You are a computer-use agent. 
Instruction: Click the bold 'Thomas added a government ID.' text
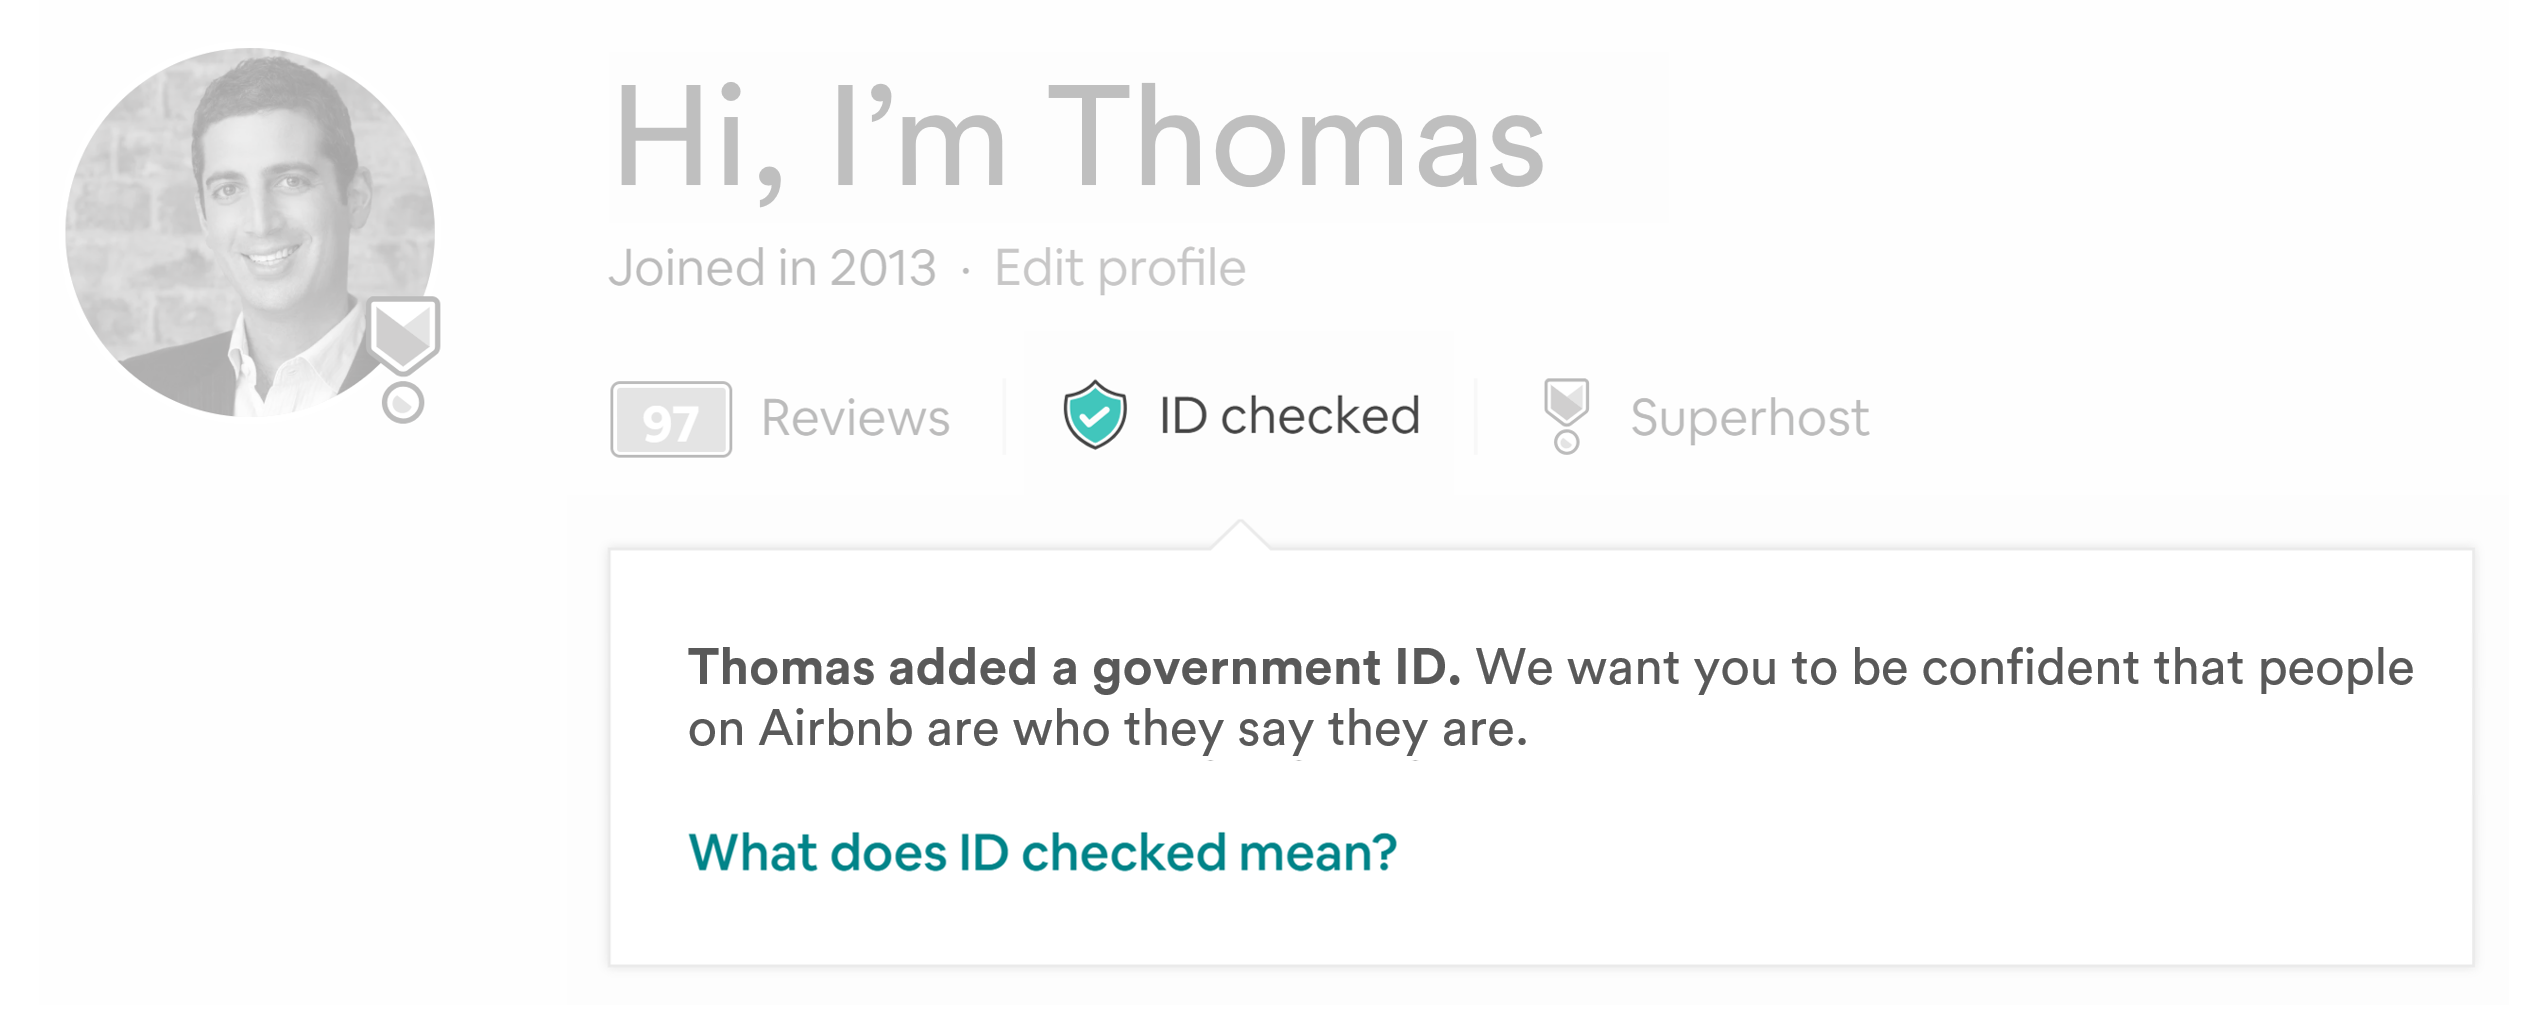coord(1075,668)
